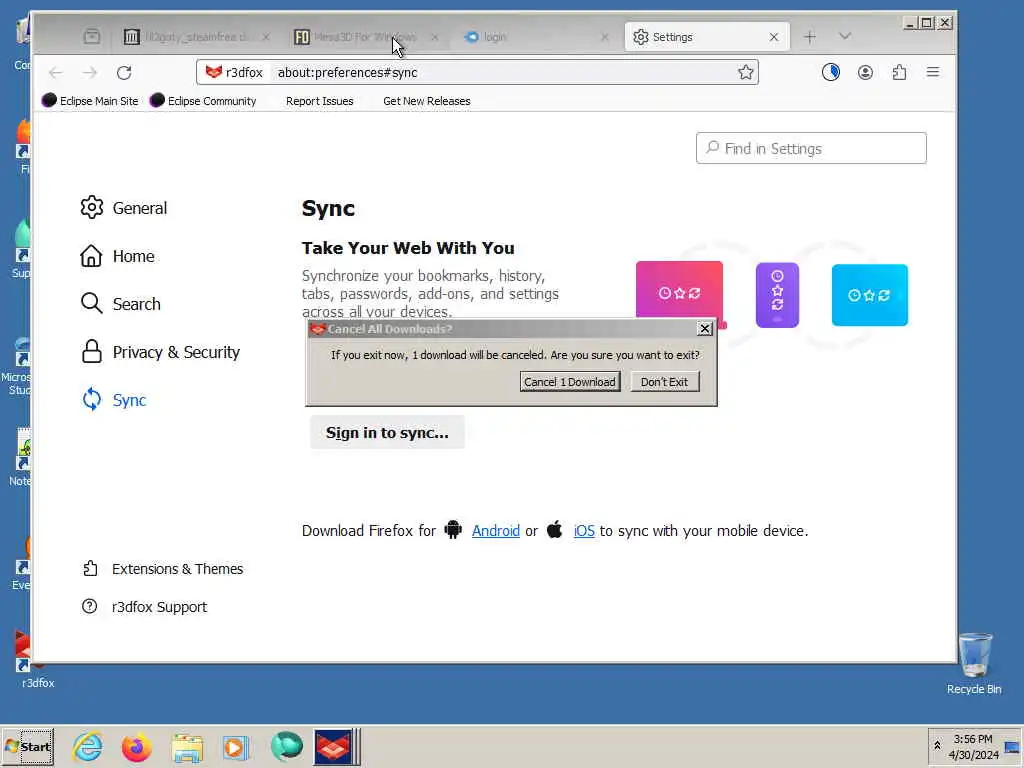The width and height of the screenshot is (1024, 768).
Task: Close the Mesa3D For Windows tab
Action: tap(435, 37)
